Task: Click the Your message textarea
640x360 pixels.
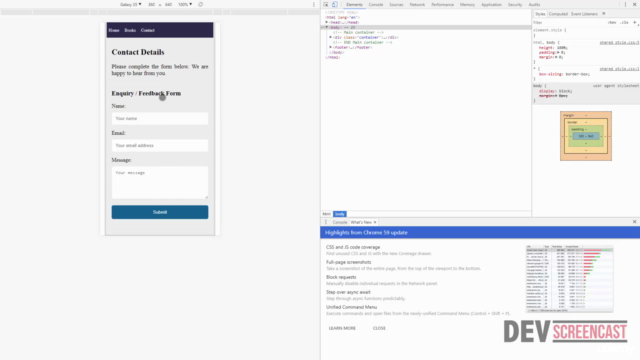Action: [160, 182]
